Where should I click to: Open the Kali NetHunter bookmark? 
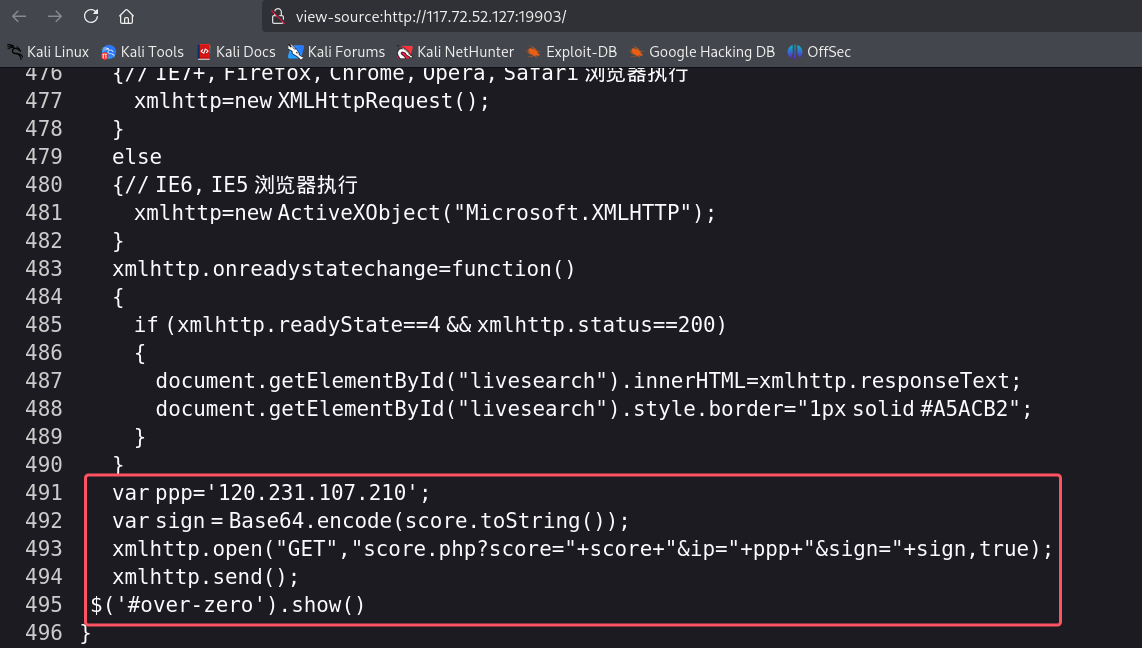coord(456,52)
